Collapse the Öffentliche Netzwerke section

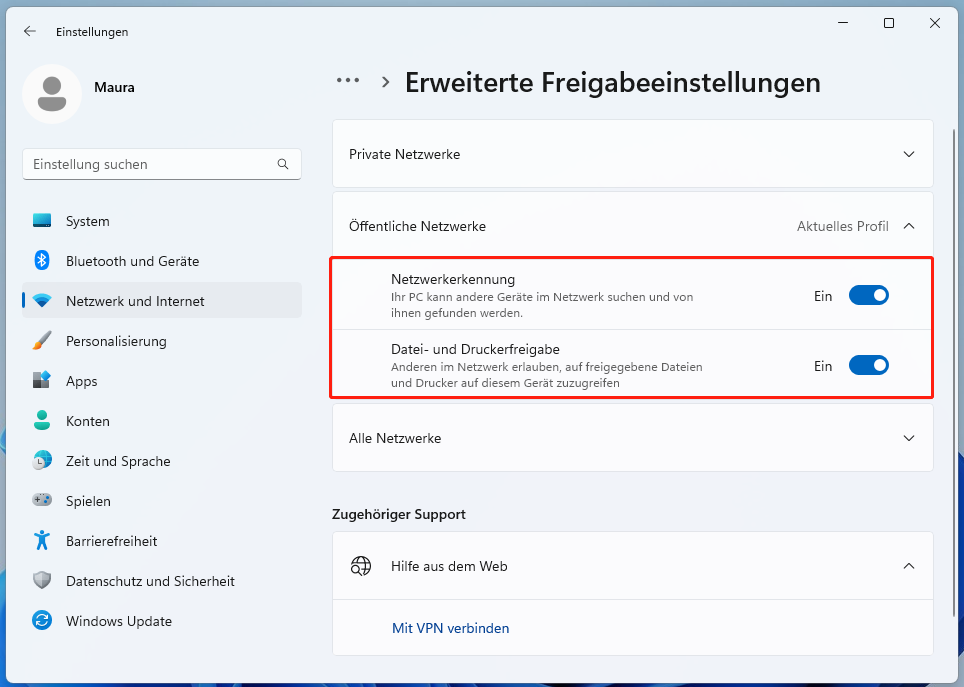(908, 226)
